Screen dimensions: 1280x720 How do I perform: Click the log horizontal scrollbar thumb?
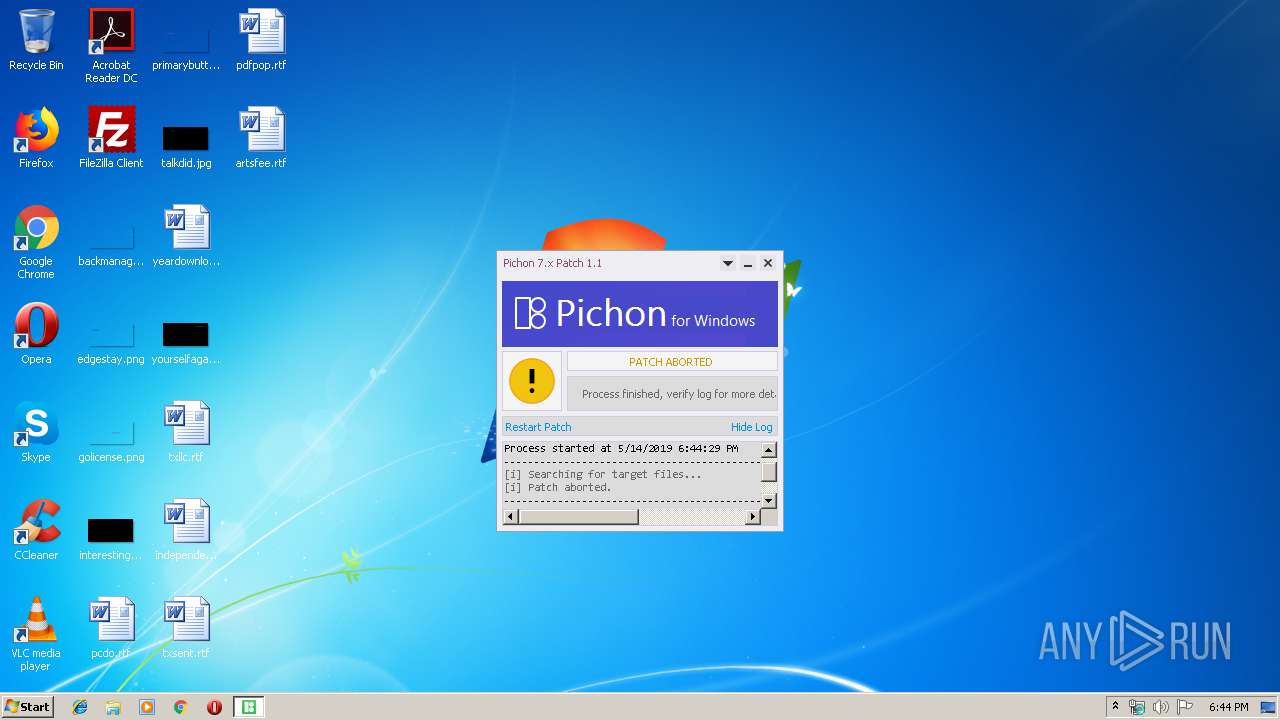(x=578, y=517)
